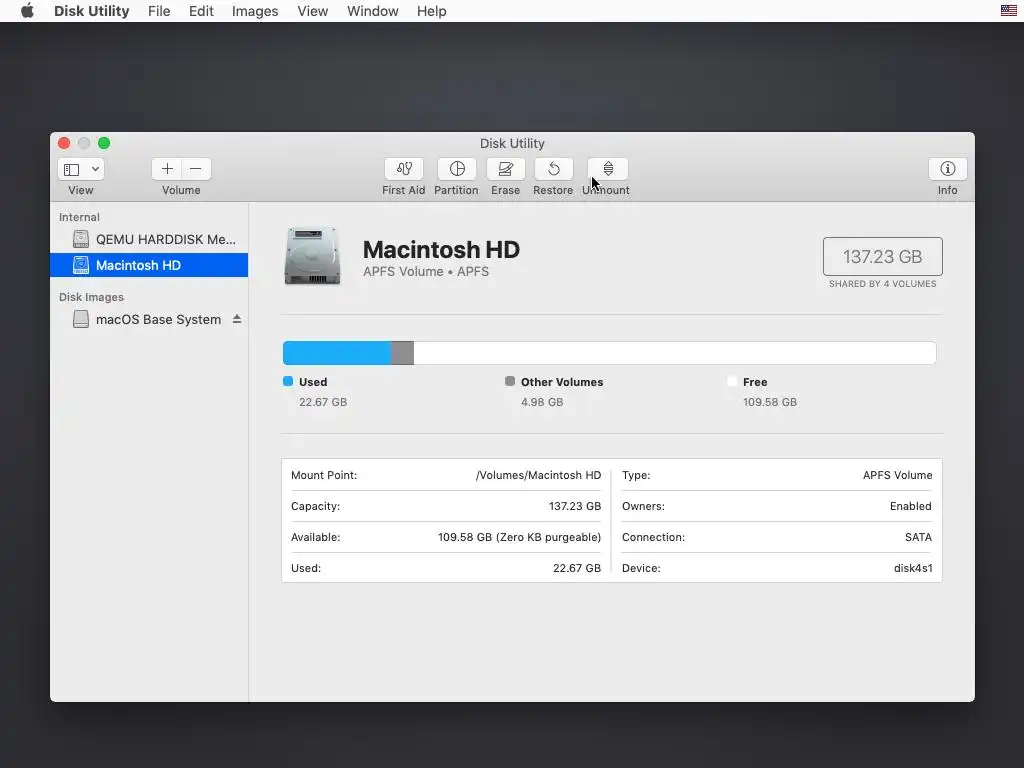Open the Info panel
This screenshot has height=768, width=1024.
948,169
